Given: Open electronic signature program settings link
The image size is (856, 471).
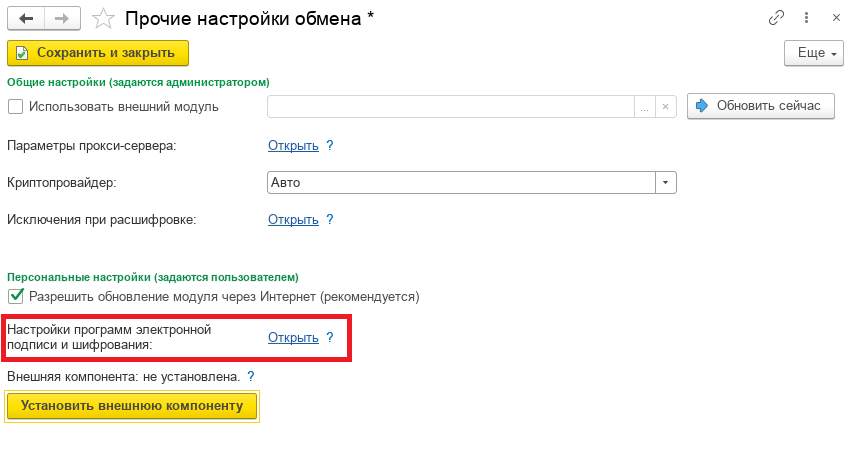Looking at the screenshot, I should click(x=293, y=337).
